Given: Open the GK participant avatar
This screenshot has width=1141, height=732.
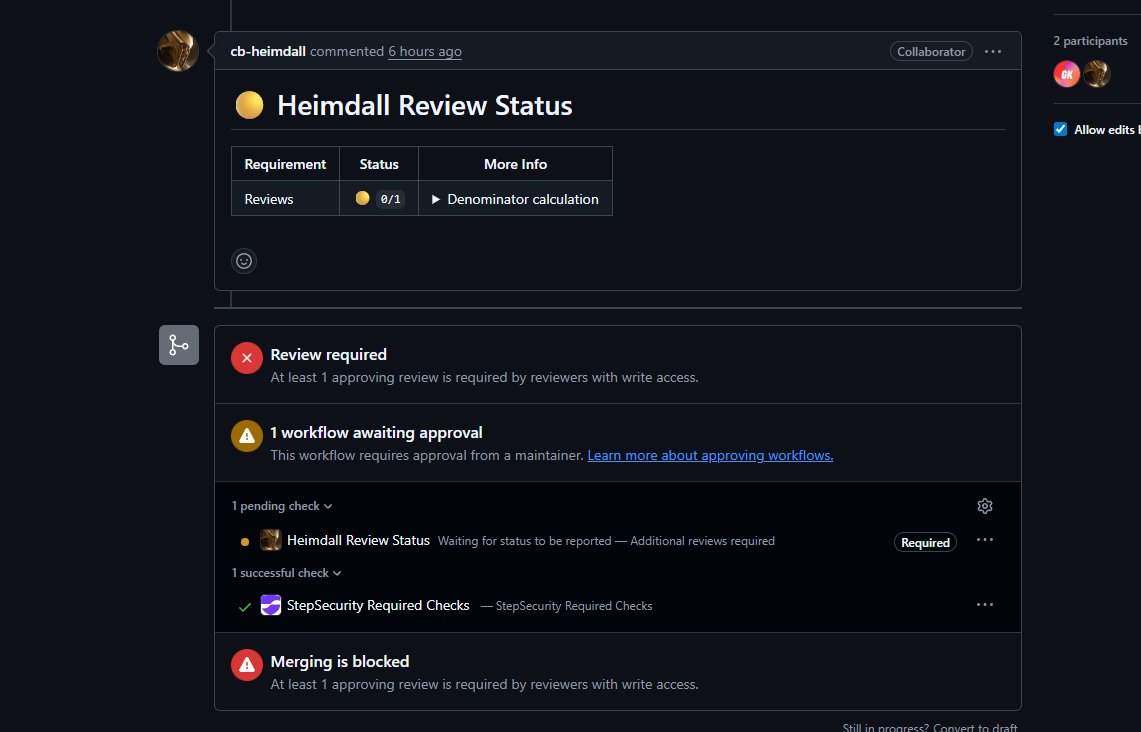Looking at the screenshot, I should (x=1067, y=73).
